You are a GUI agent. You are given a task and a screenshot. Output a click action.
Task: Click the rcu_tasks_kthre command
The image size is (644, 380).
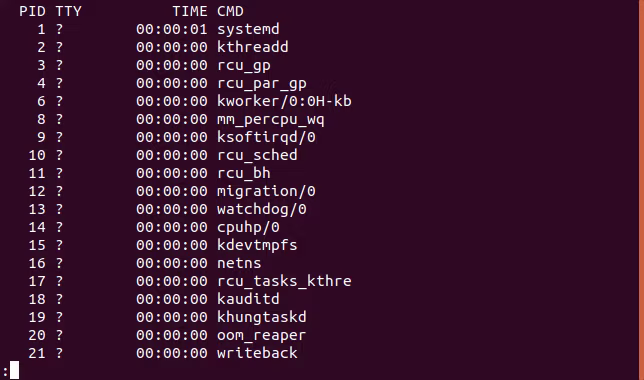[284, 281]
